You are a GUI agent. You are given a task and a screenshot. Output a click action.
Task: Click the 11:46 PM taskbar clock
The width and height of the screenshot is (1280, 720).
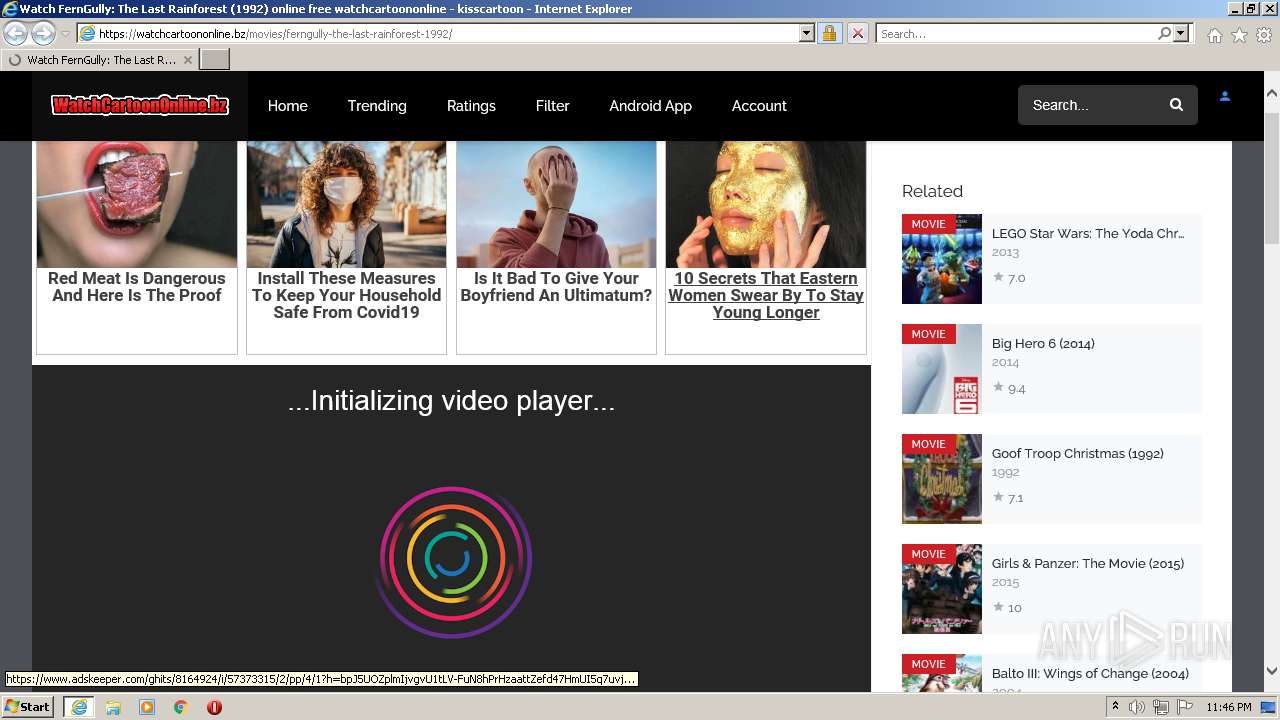[1229, 707]
